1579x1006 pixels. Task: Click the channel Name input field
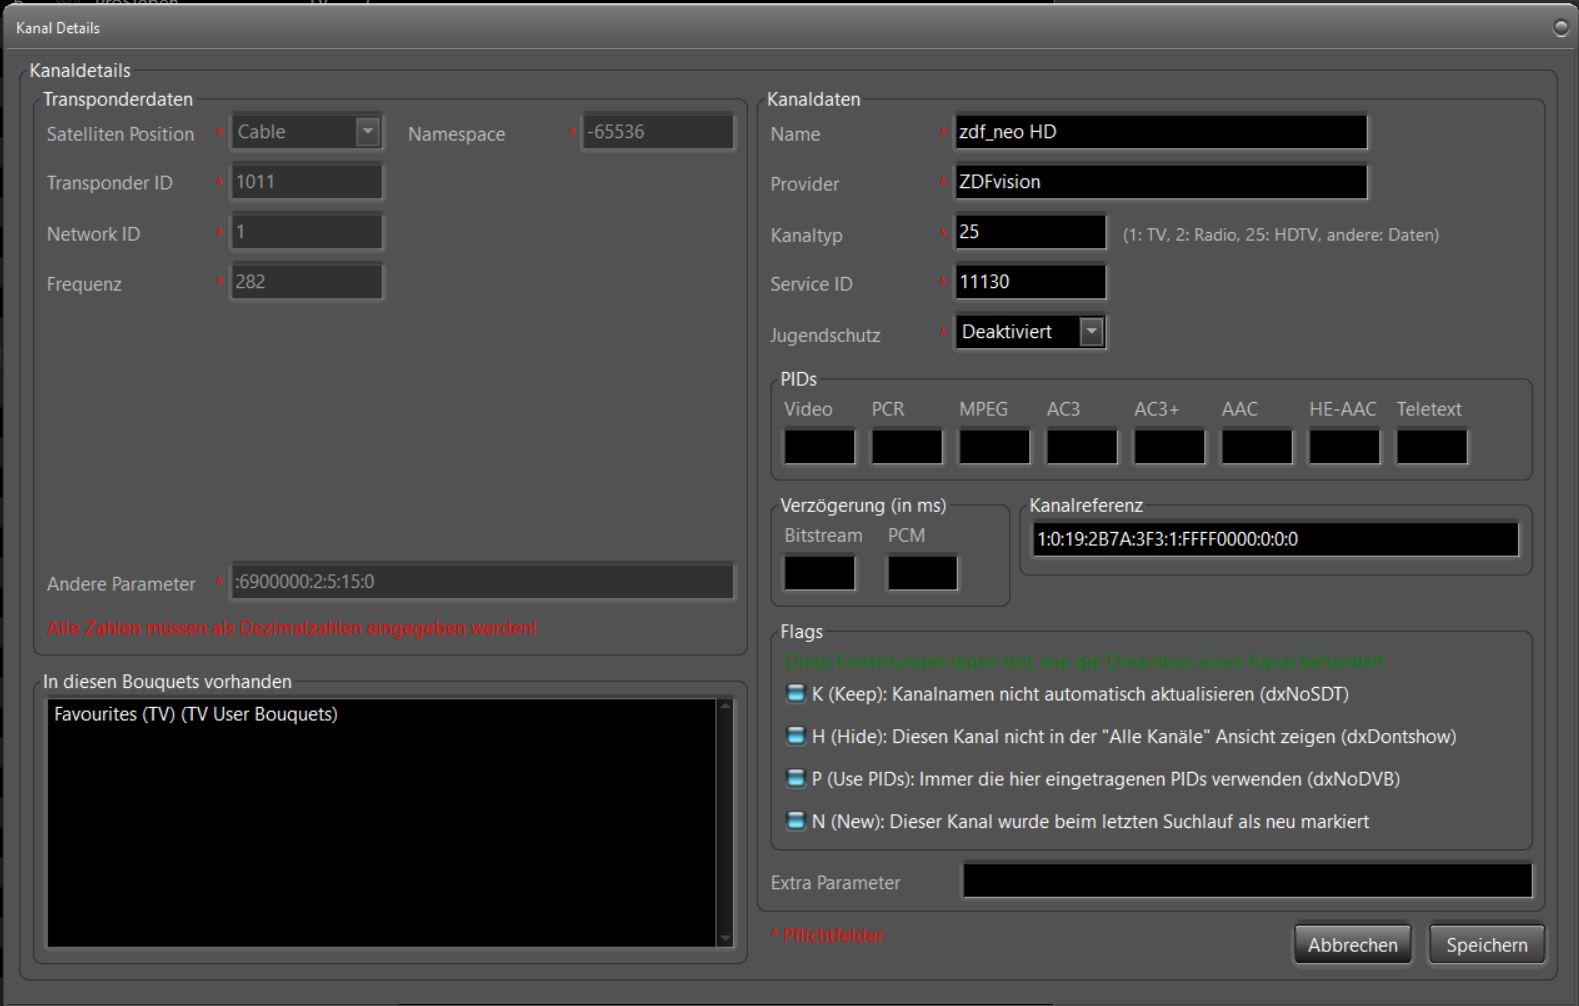coord(1160,132)
